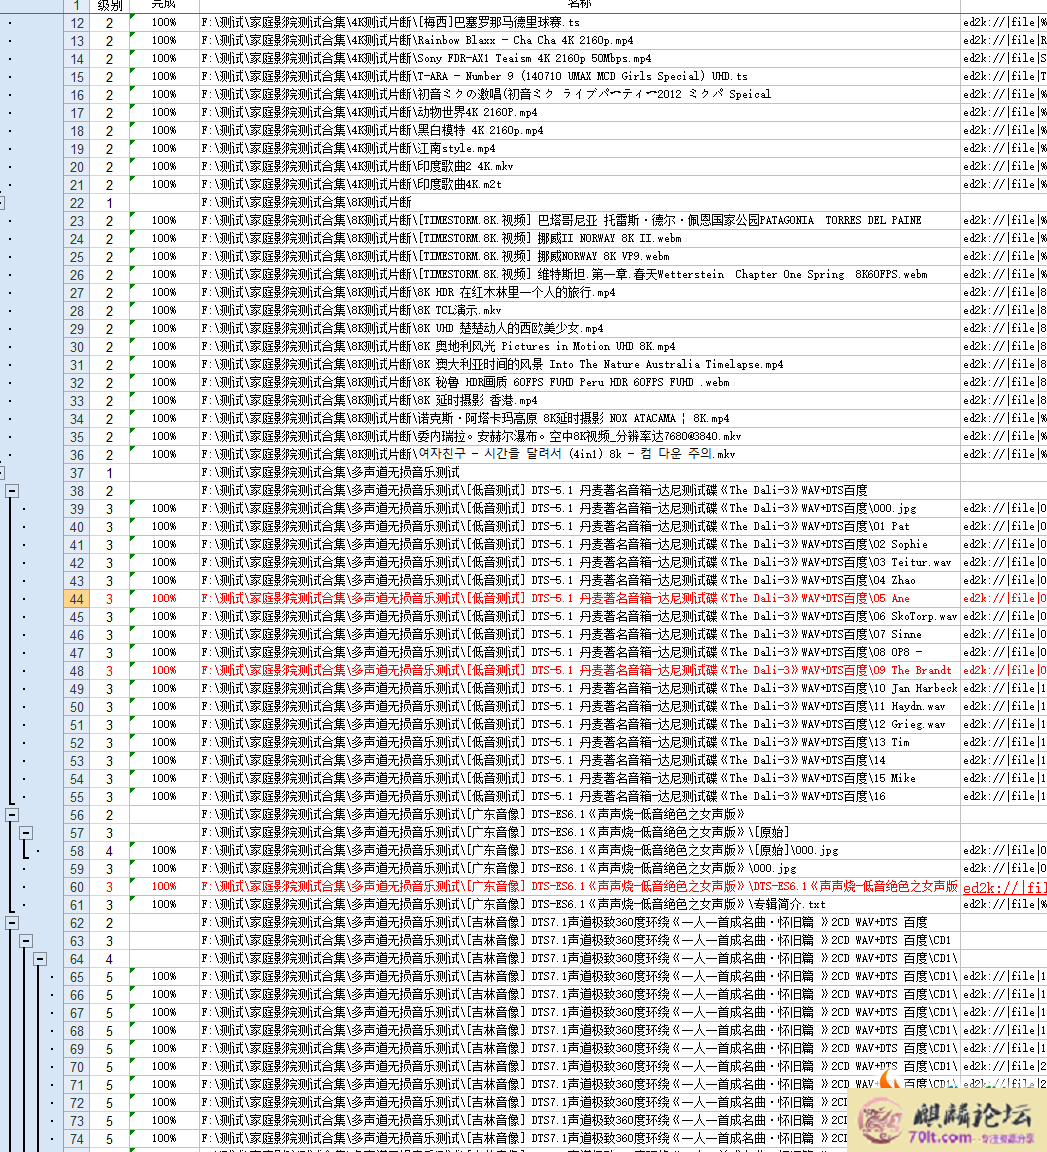
Task: Select the 江南style.mp4 path cell
Action: 580,148
